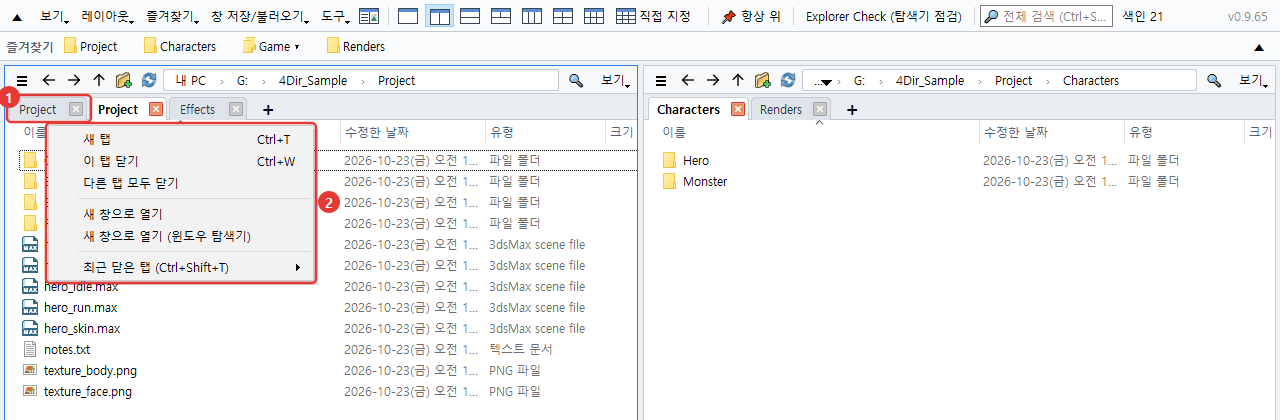Toggle the preview pane icon next to 도구
This screenshot has width=1280, height=420.
(x=369, y=16)
